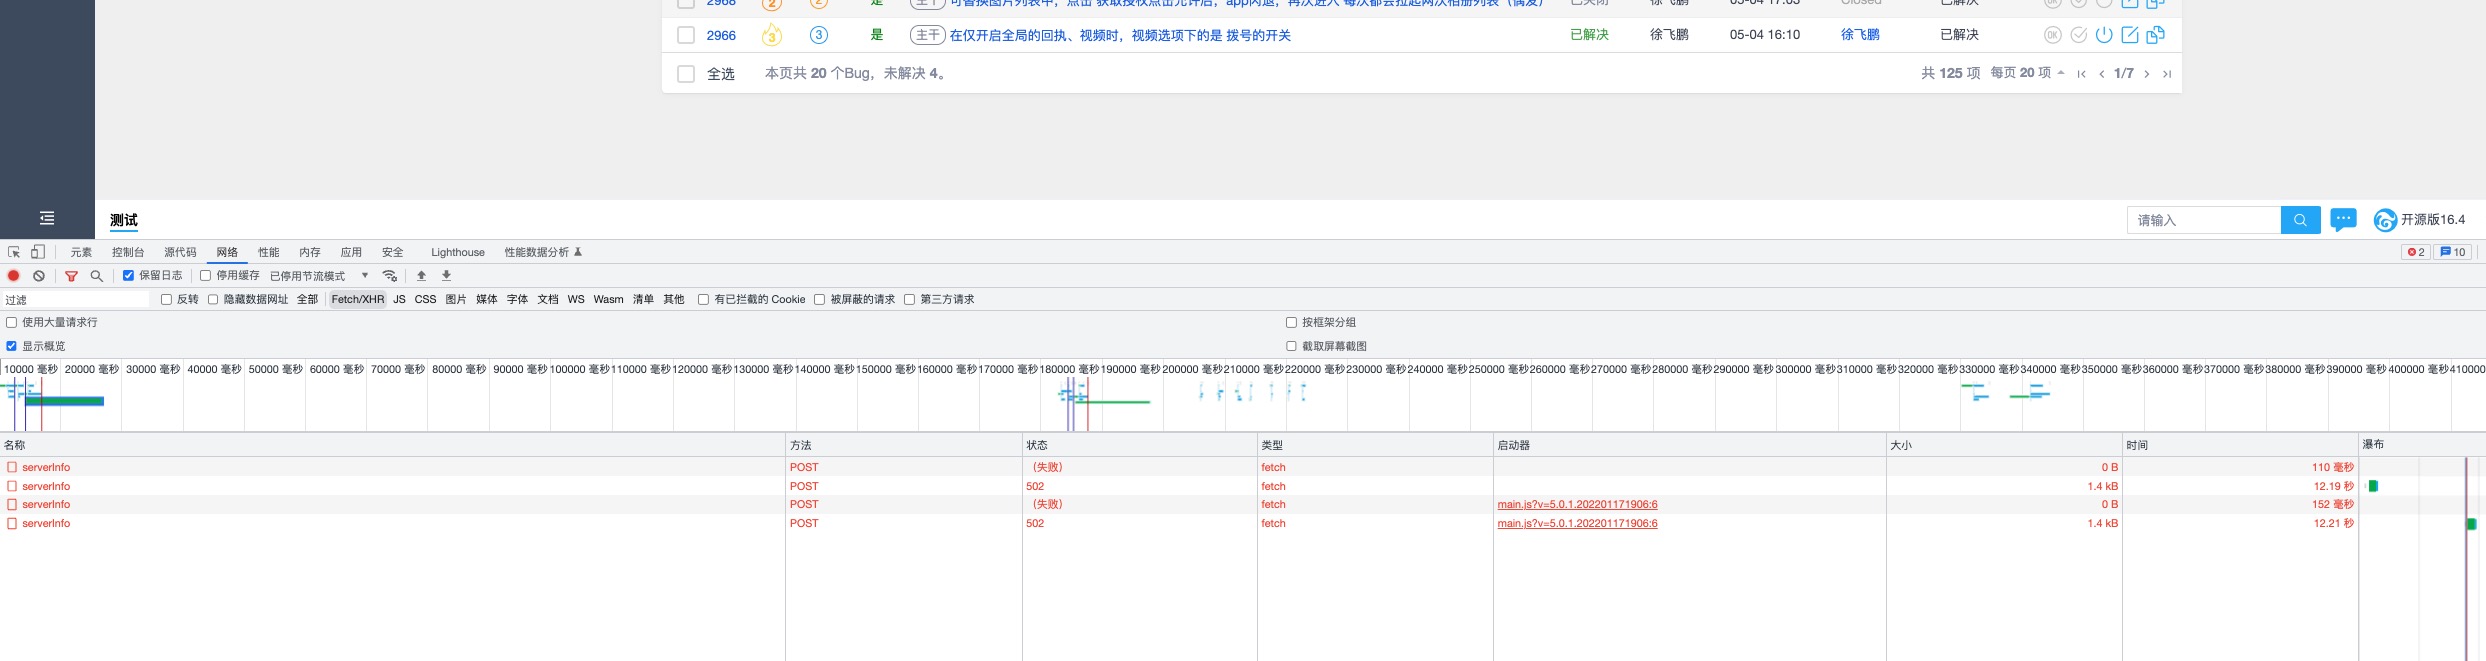Image resolution: width=2486 pixels, height=661 pixels.
Task: Switch to the 控制台 tab
Action: click(x=128, y=252)
